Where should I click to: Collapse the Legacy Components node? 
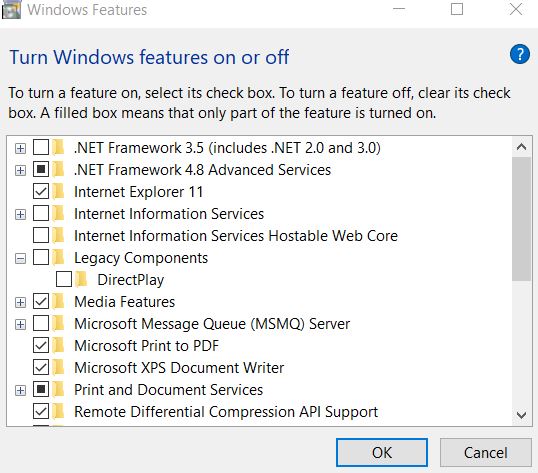click(20, 258)
